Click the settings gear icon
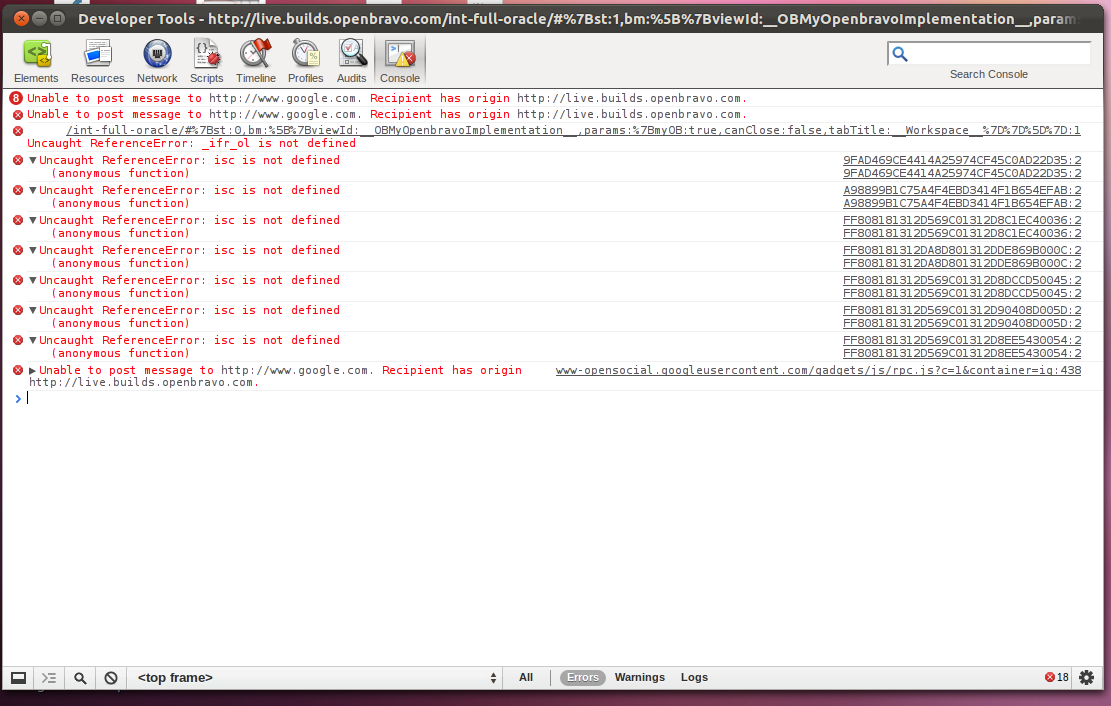1111x706 pixels. pyautogui.click(x=1086, y=678)
